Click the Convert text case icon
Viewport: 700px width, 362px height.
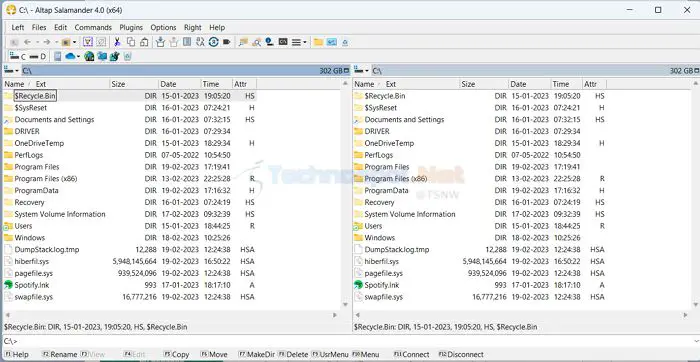[x=200, y=42]
